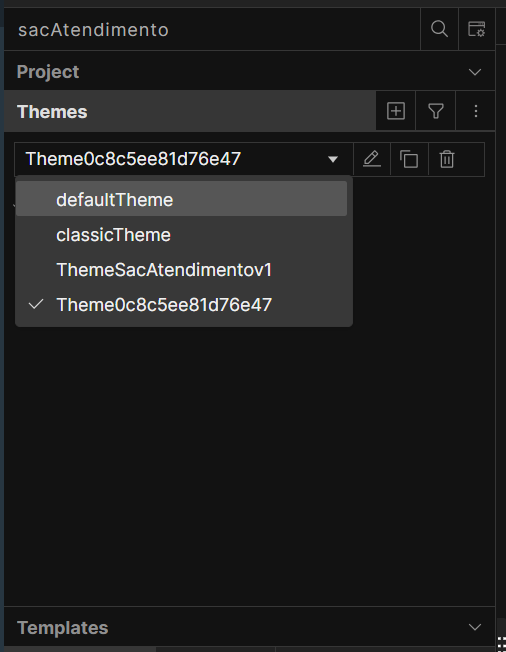Open the project settings window icon
Screen dimensions: 506x652
476,29
